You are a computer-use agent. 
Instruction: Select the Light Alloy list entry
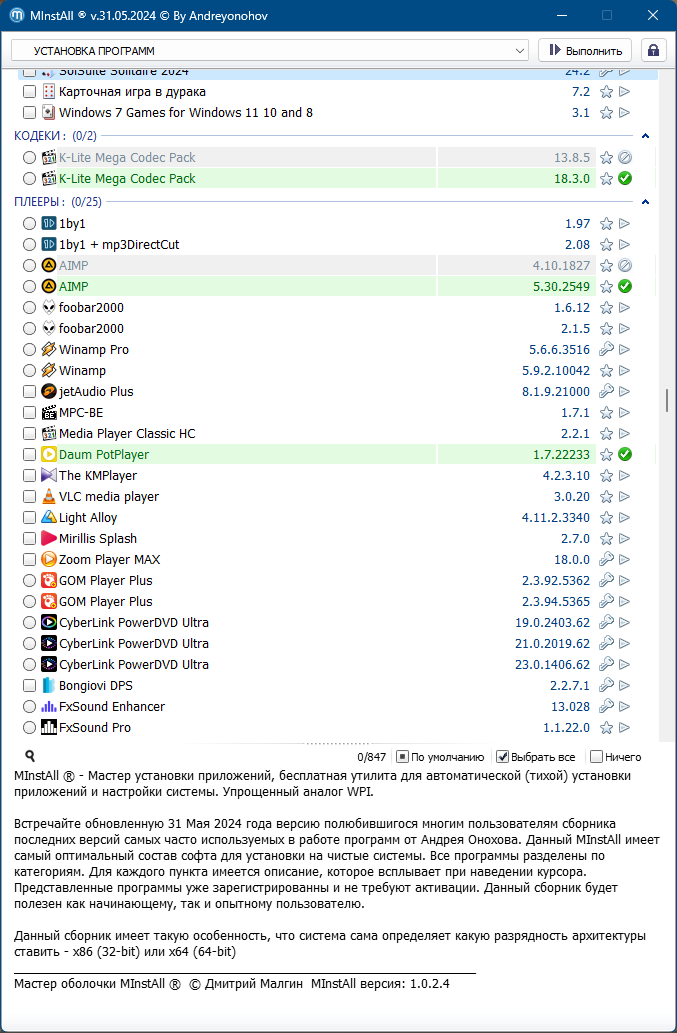tap(88, 518)
